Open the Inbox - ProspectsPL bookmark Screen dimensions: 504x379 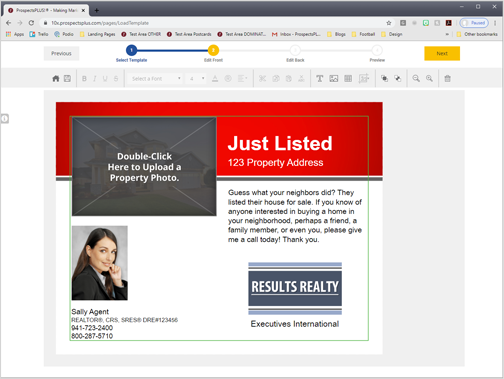[296, 34]
